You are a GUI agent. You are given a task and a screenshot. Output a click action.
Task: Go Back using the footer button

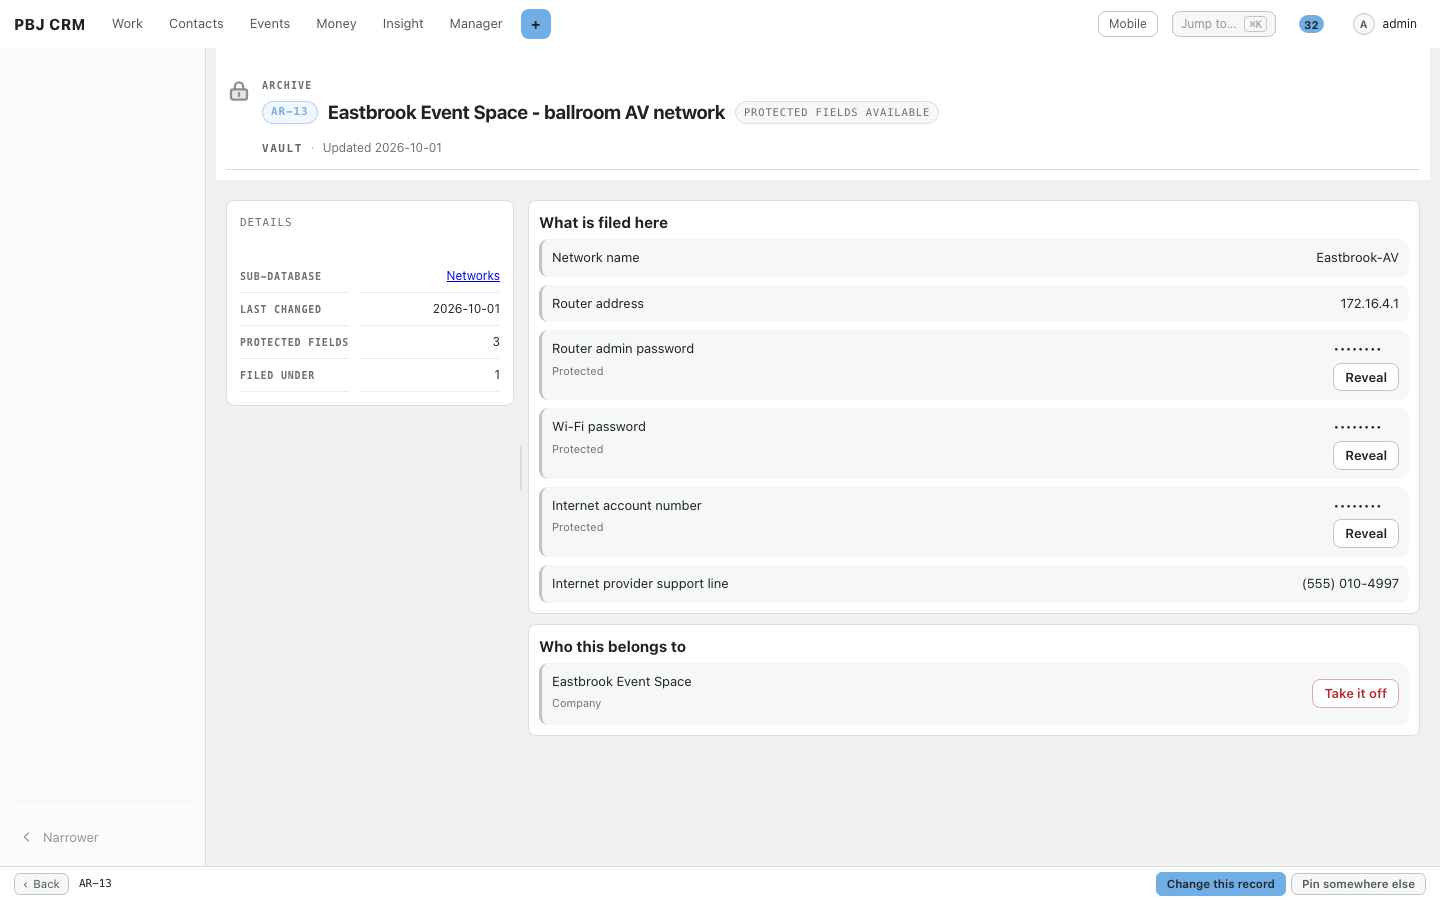click(x=41, y=884)
